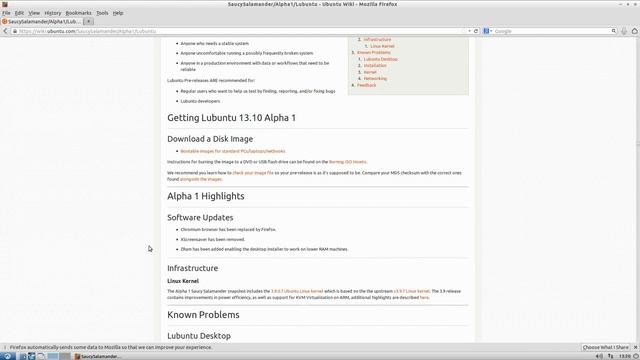
Task: Click the Choose What I Share button
Action: pos(605,347)
